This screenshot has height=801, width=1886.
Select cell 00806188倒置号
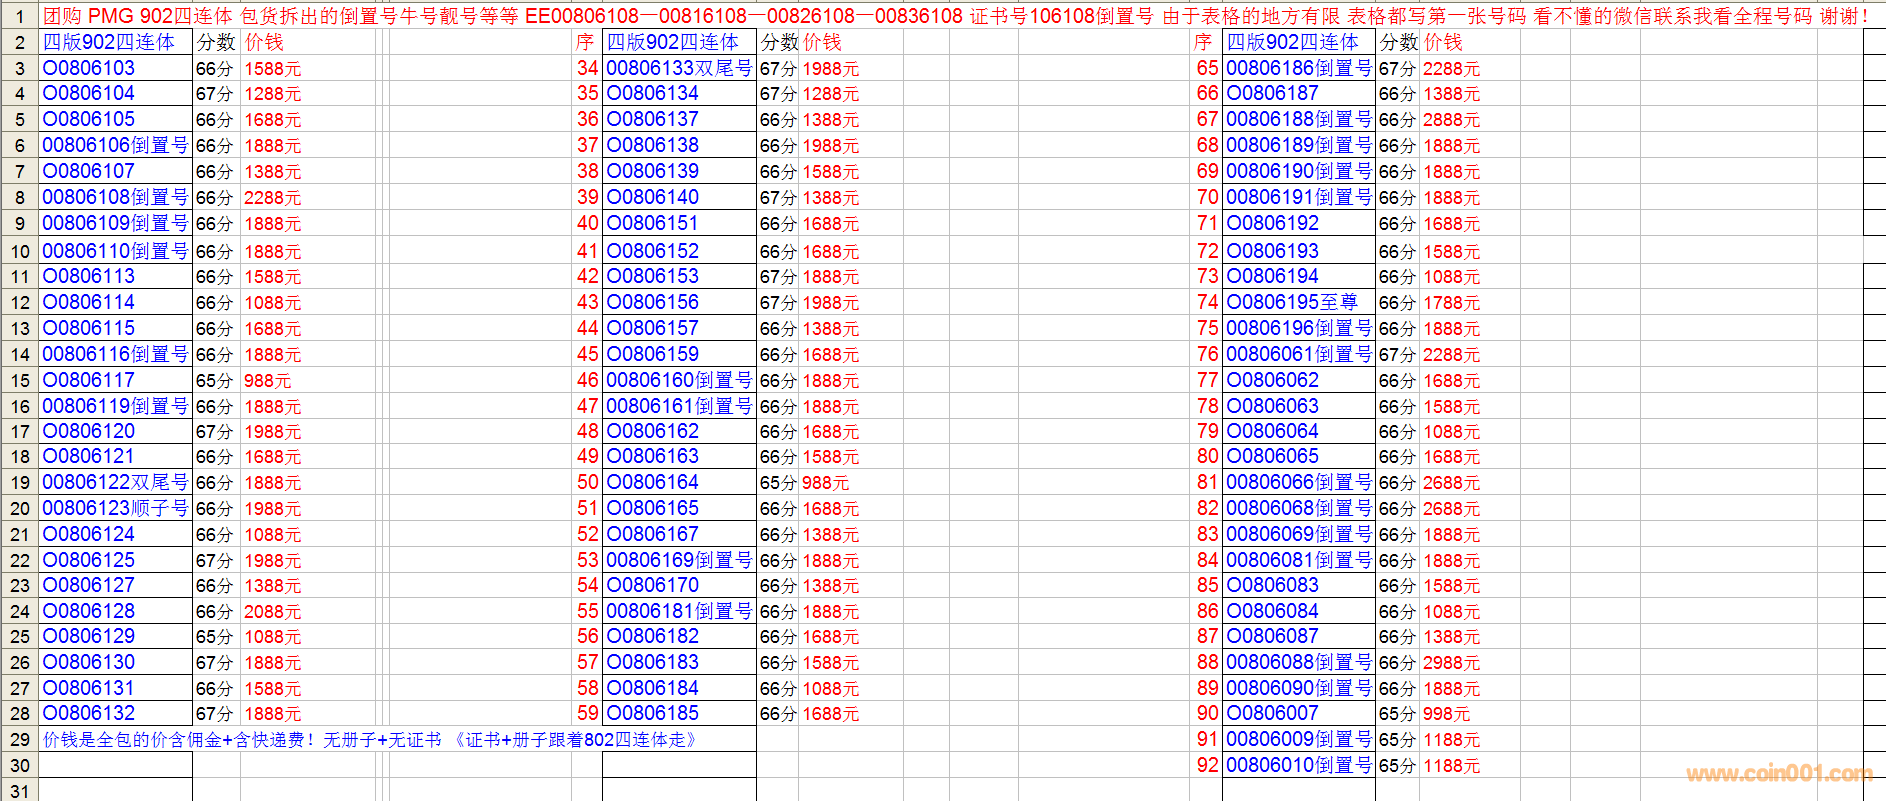[x=1298, y=120]
